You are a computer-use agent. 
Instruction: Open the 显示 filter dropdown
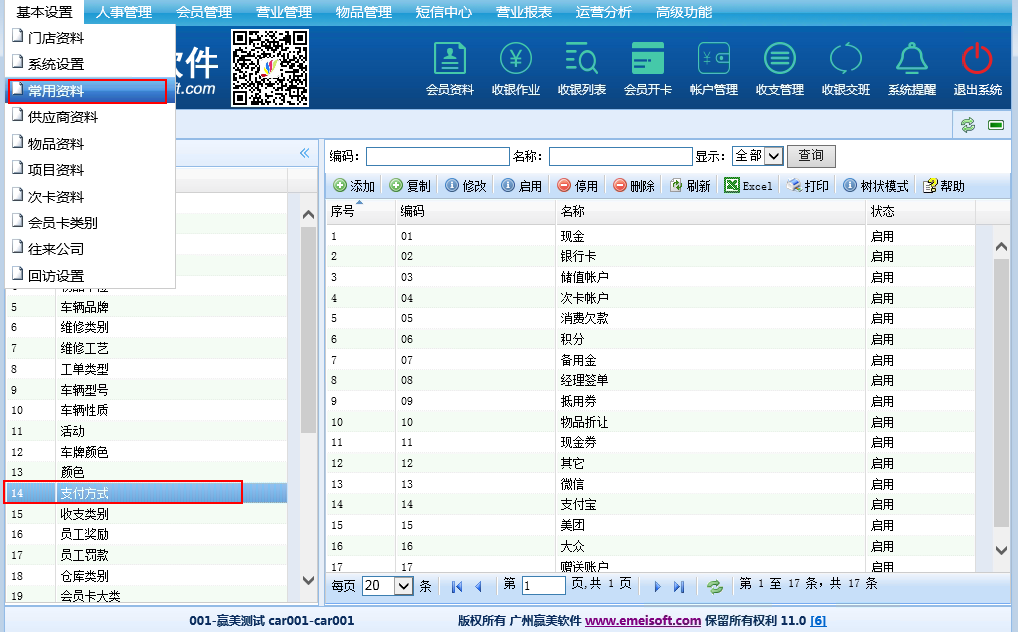point(757,156)
